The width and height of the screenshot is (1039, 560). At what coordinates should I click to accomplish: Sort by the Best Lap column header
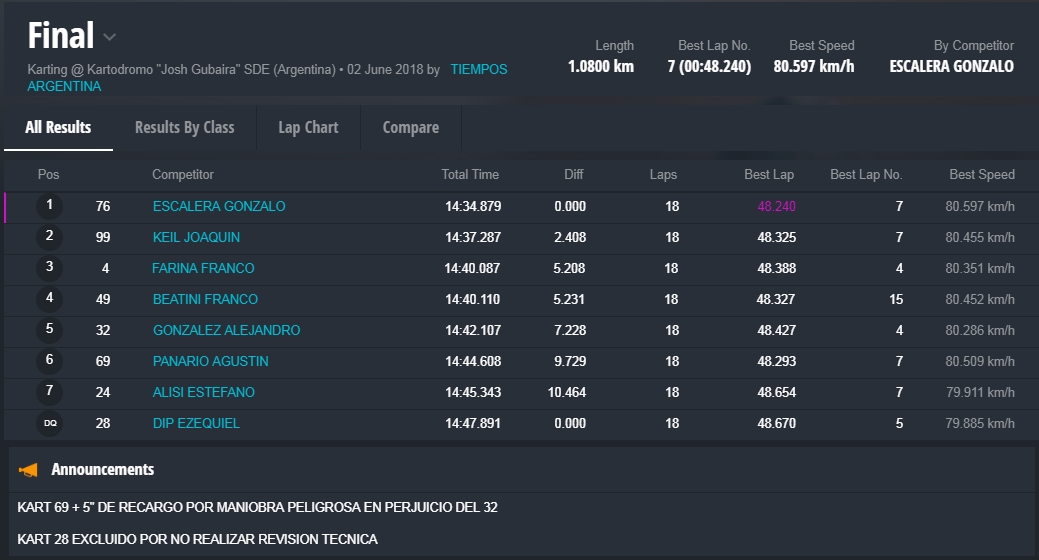pyautogui.click(x=768, y=174)
